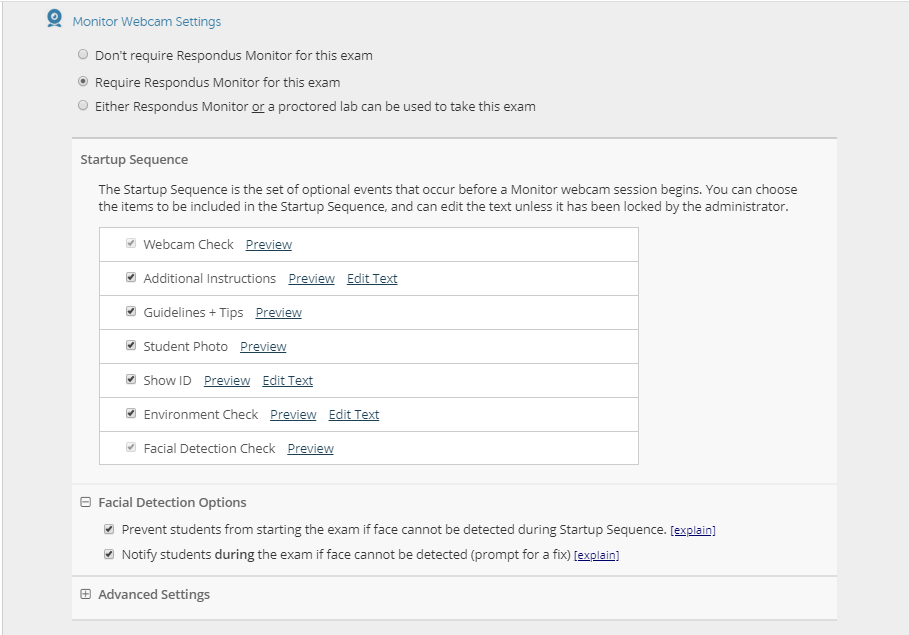Choose the "Either Respondus Monitor or a proctored lab" radio

(83, 106)
